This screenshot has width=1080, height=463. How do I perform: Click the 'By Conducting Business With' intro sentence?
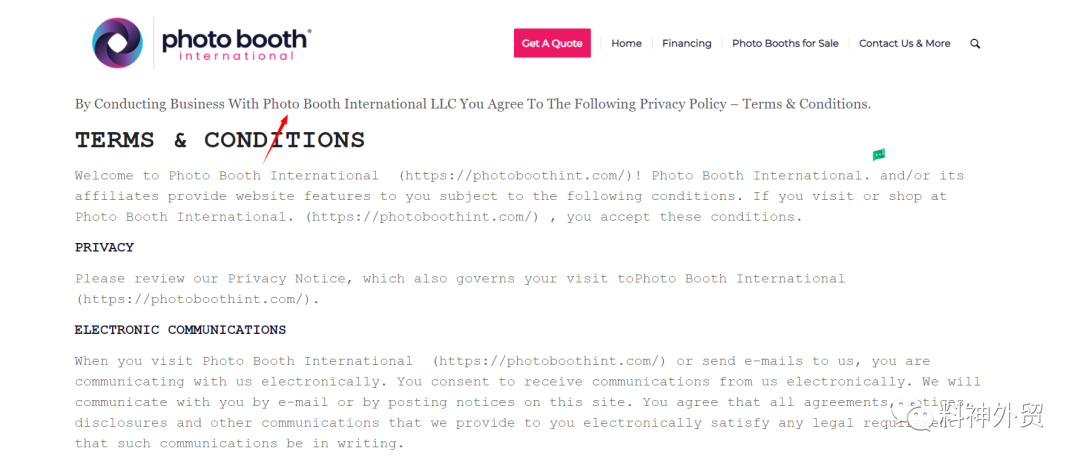click(472, 104)
